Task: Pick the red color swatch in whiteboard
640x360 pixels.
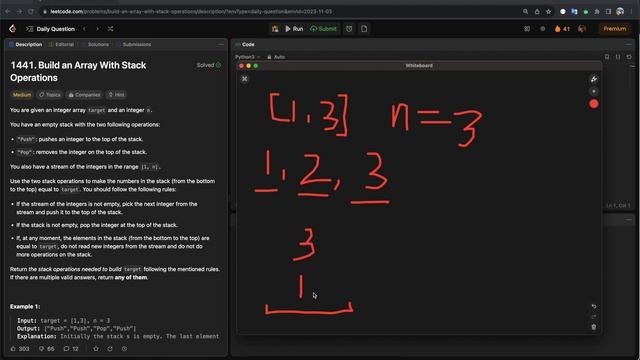Action: (x=594, y=104)
